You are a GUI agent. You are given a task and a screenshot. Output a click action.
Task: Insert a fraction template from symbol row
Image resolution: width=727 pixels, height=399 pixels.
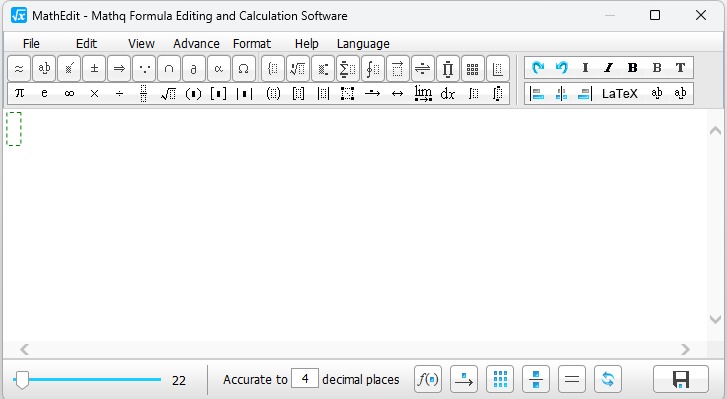[x=144, y=93]
